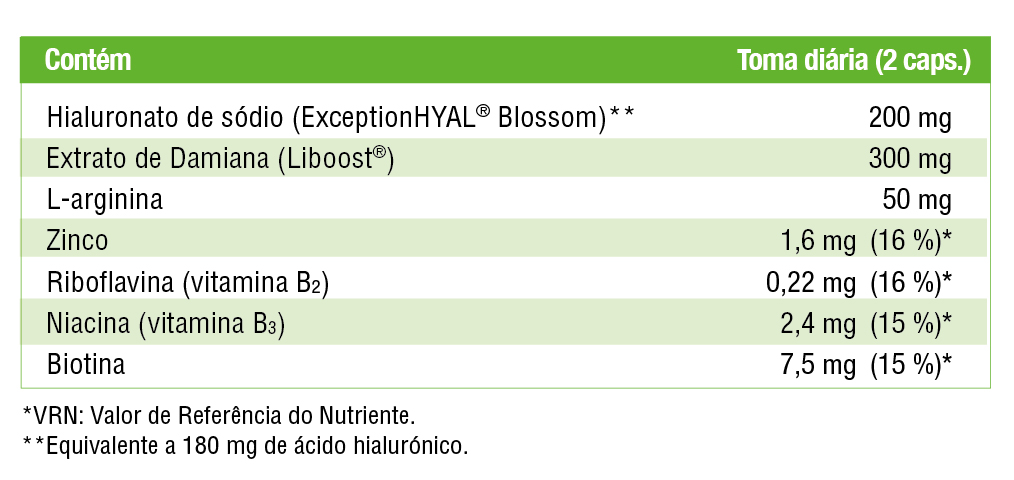Click the "Toma diária (2 caps.)" header

(854, 61)
